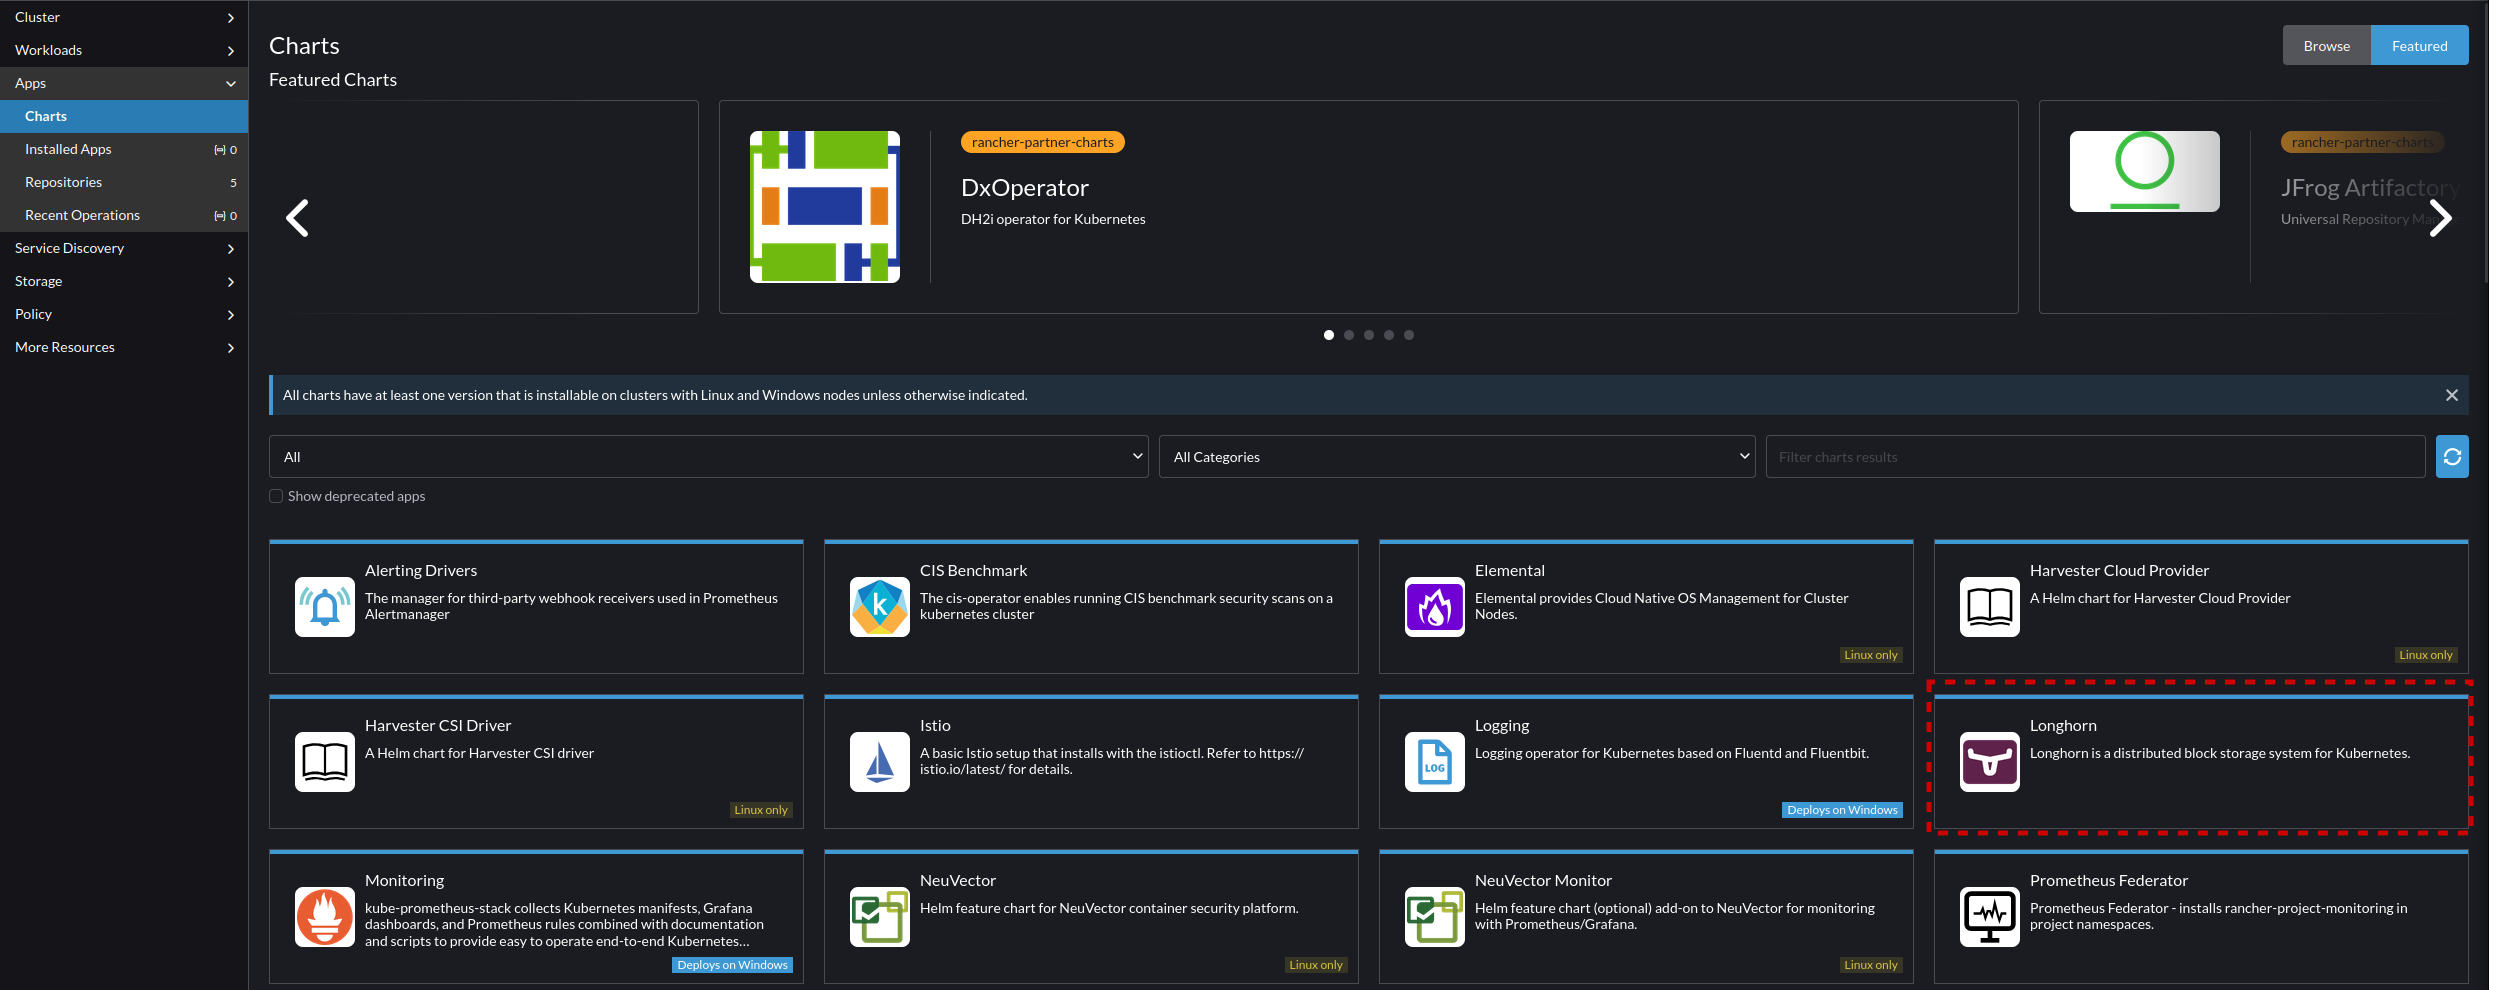Expand the Policy sidebar section
Viewport: 2497px width, 990px height.
tap(124, 314)
